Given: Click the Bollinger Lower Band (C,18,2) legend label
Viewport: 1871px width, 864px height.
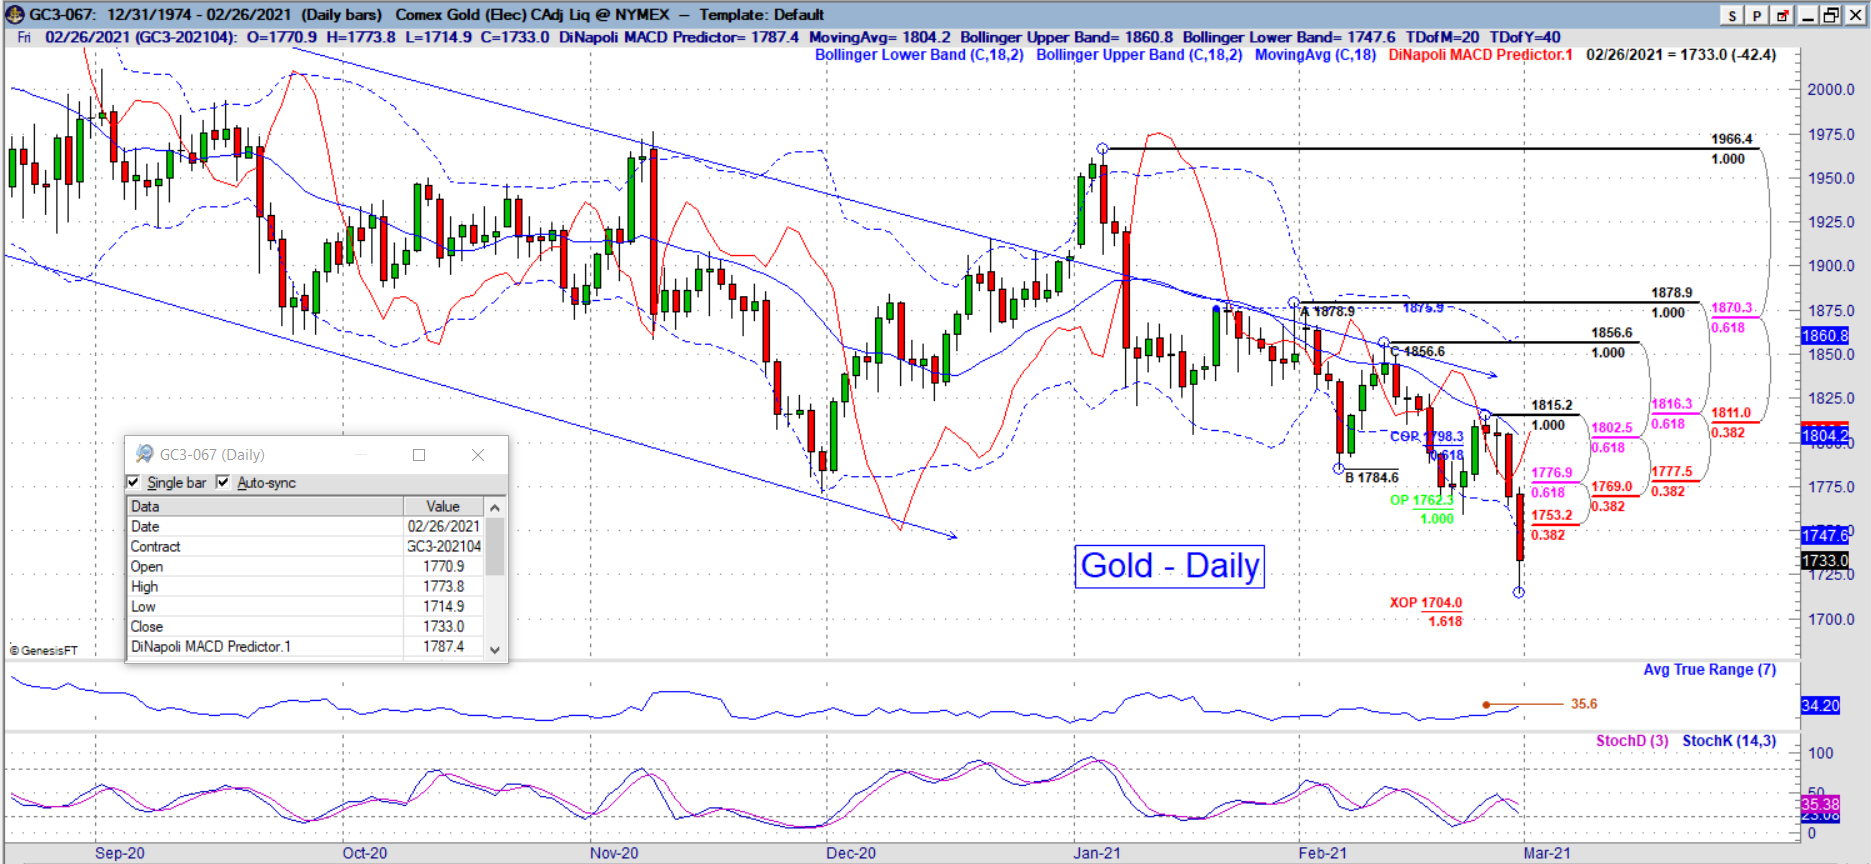Looking at the screenshot, I should 919,55.
